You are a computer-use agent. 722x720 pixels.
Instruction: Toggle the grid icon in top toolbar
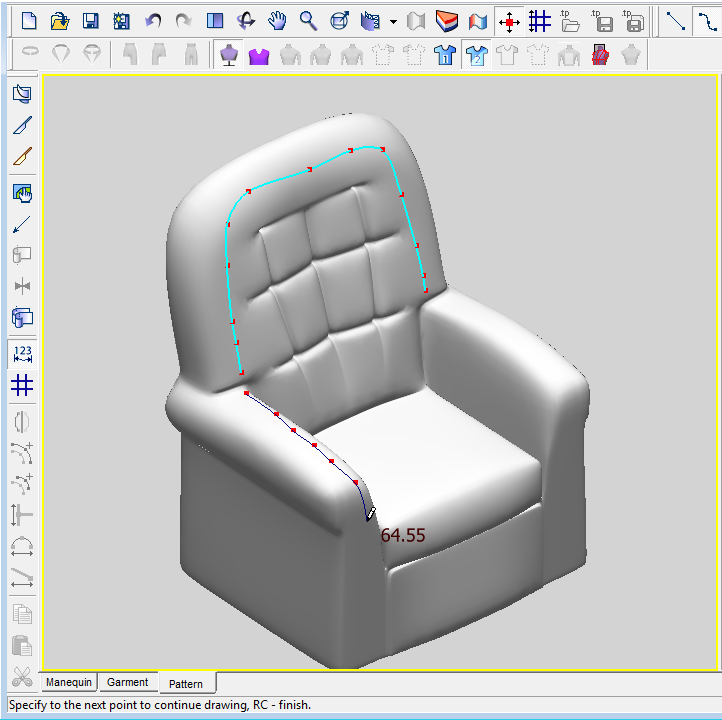click(540, 21)
